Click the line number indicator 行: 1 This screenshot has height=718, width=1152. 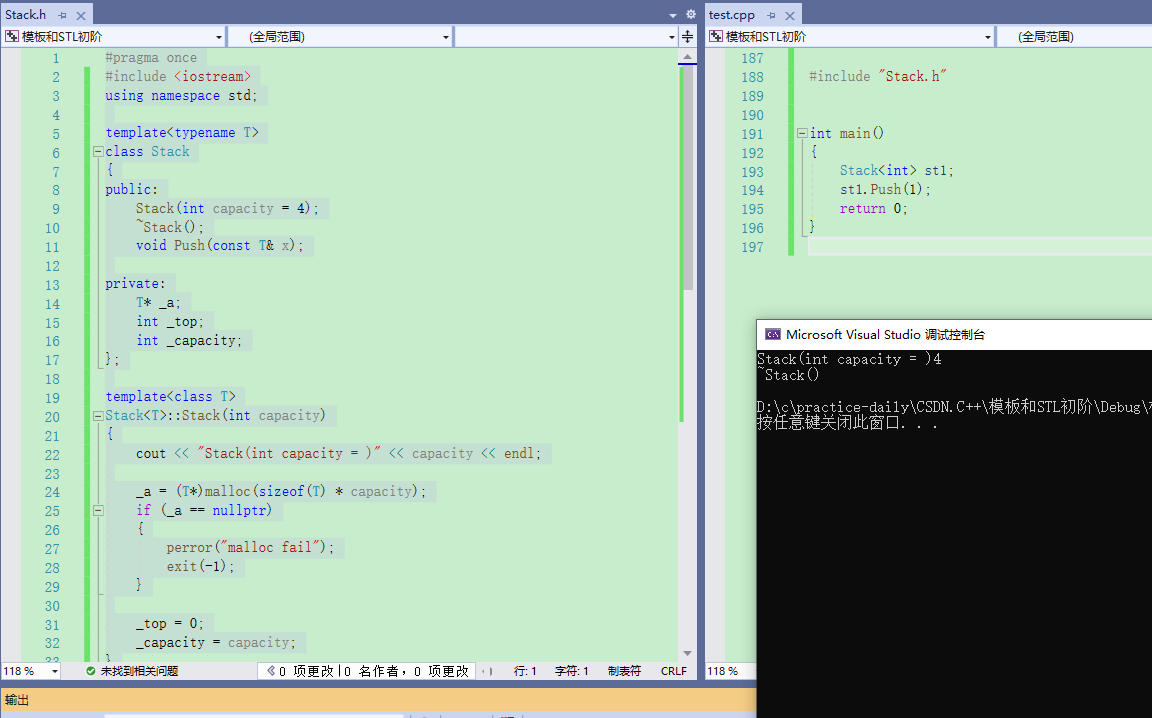pyautogui.click(x=525, y=671)
